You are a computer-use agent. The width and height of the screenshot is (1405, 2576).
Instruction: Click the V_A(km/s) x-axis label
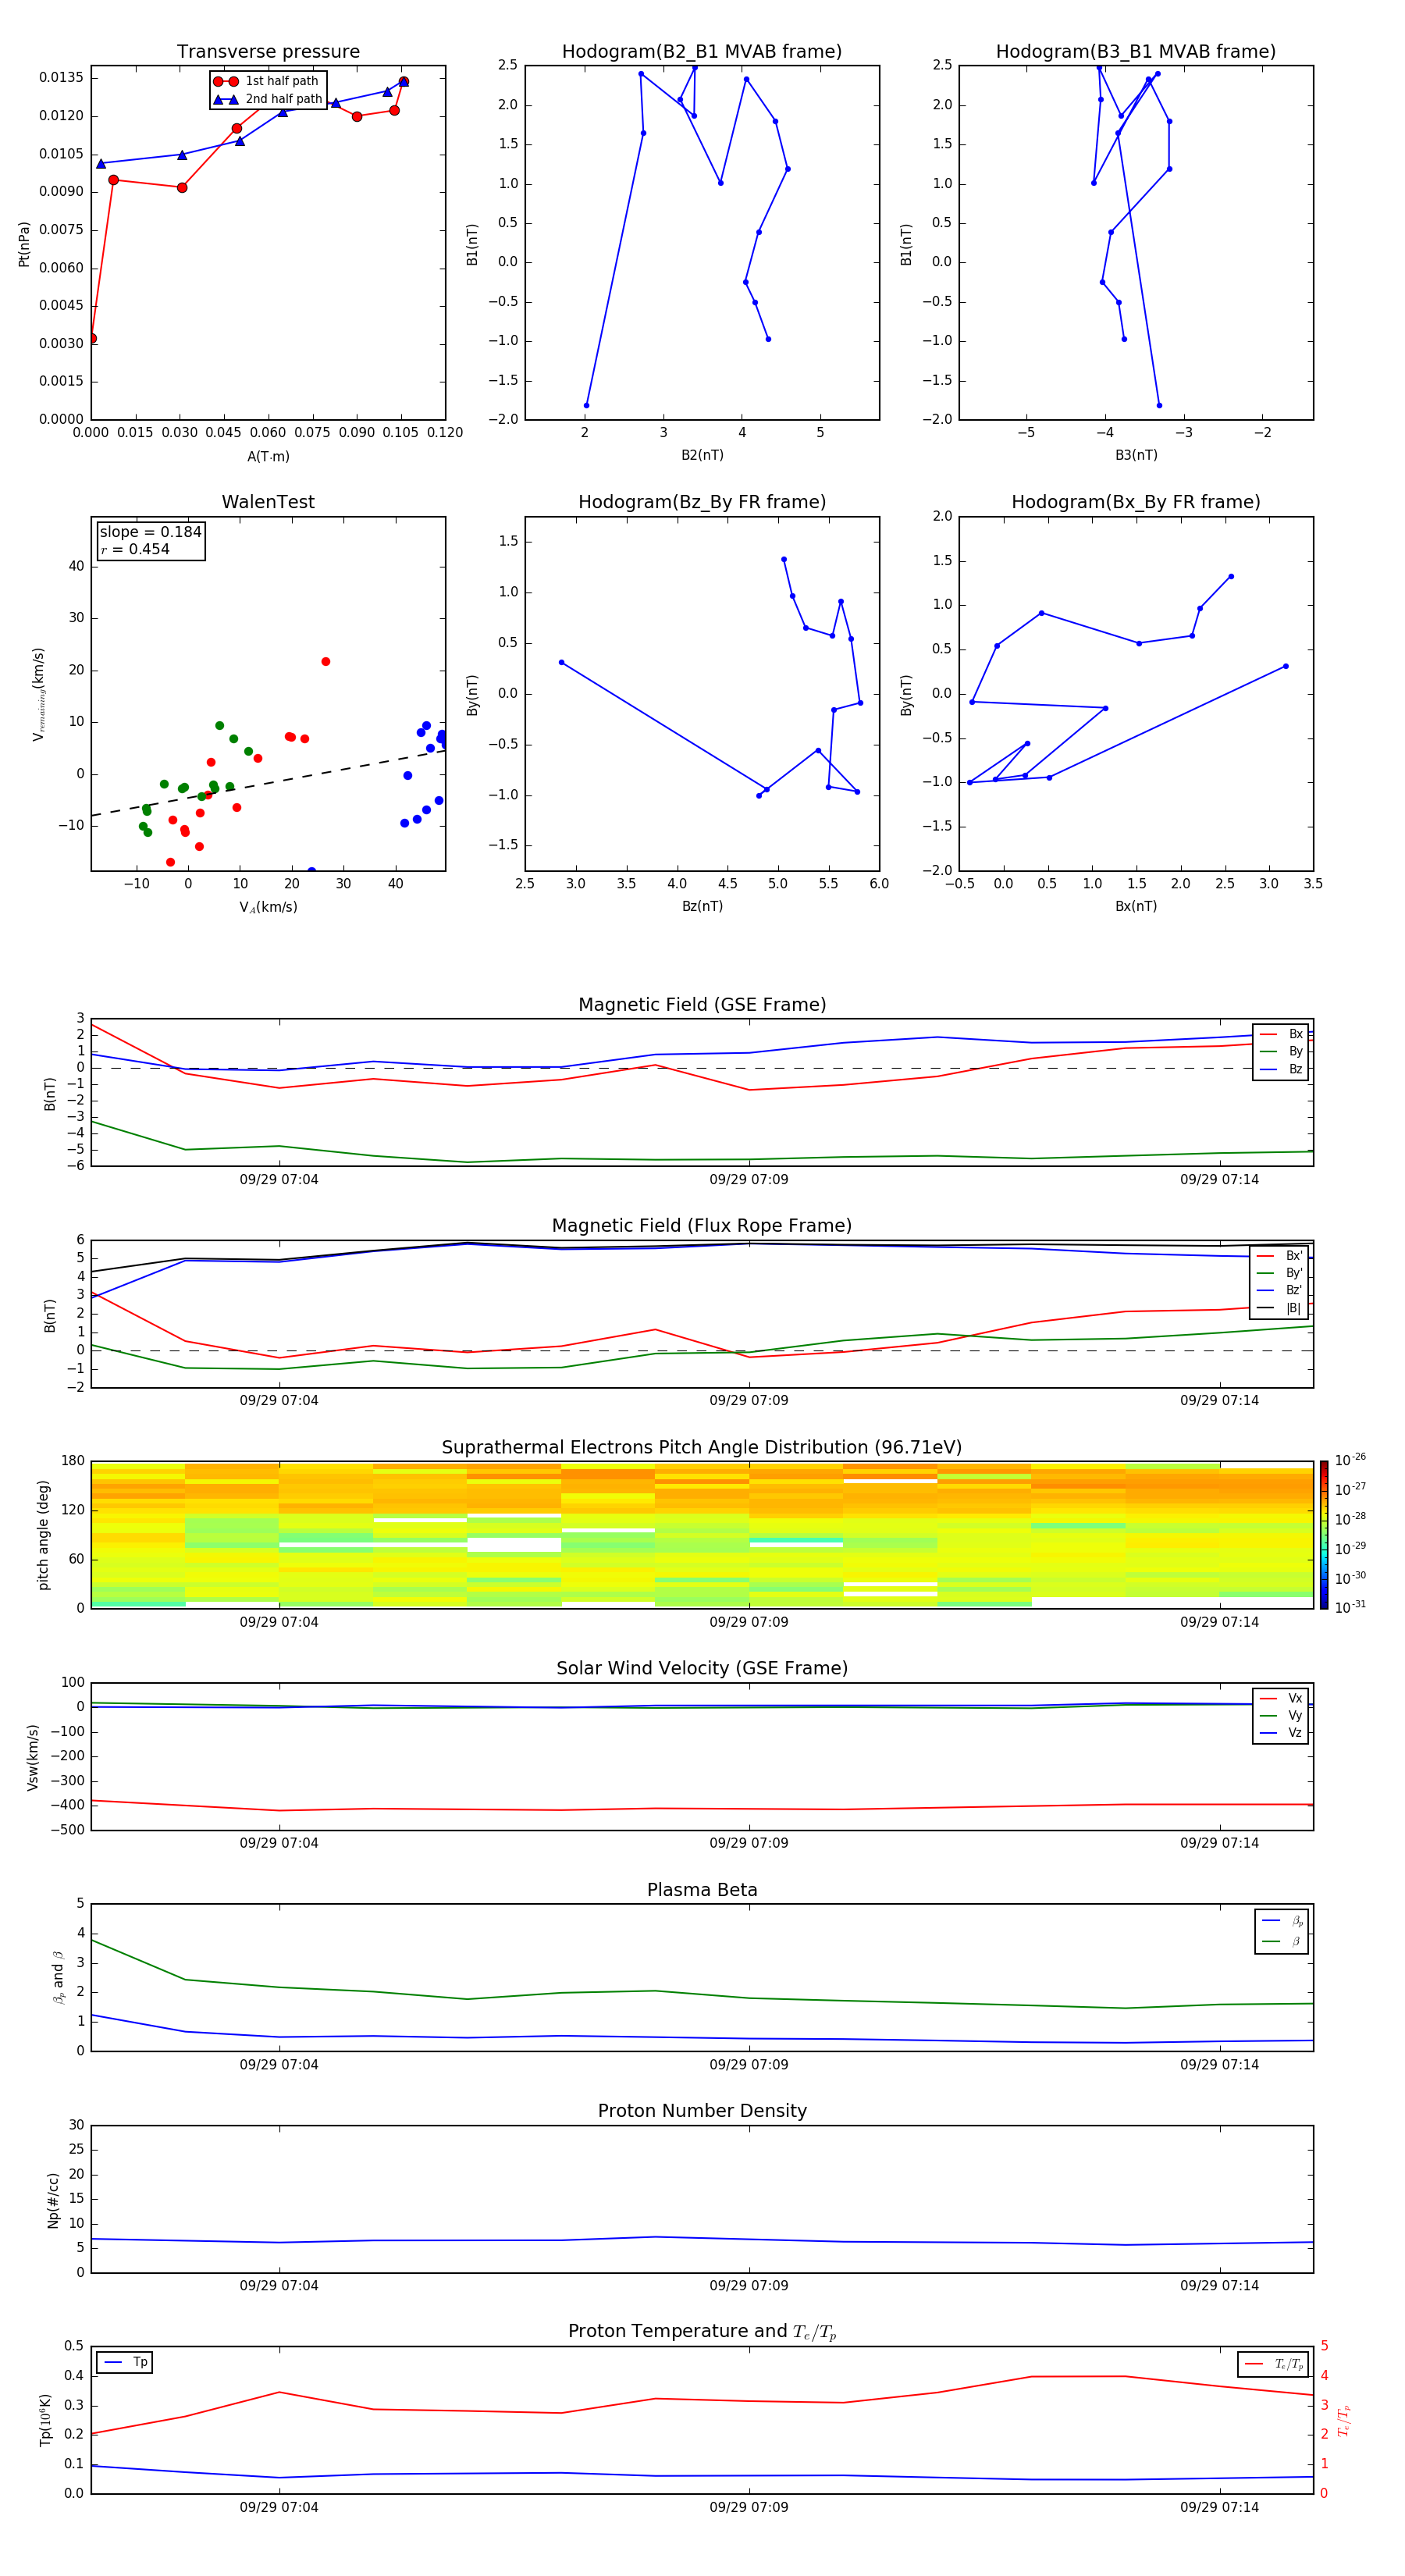pyautogui.click(x=268, y=907)
